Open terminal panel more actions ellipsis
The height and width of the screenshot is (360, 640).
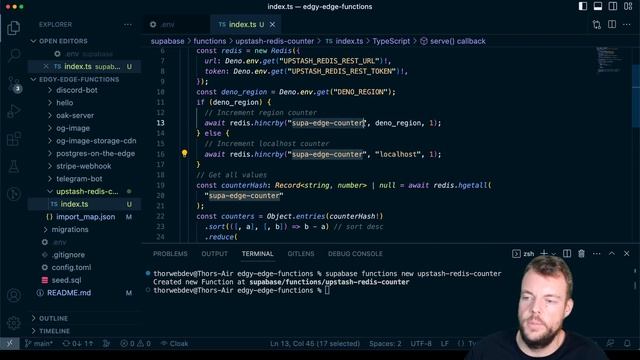[x=596, y=253]
